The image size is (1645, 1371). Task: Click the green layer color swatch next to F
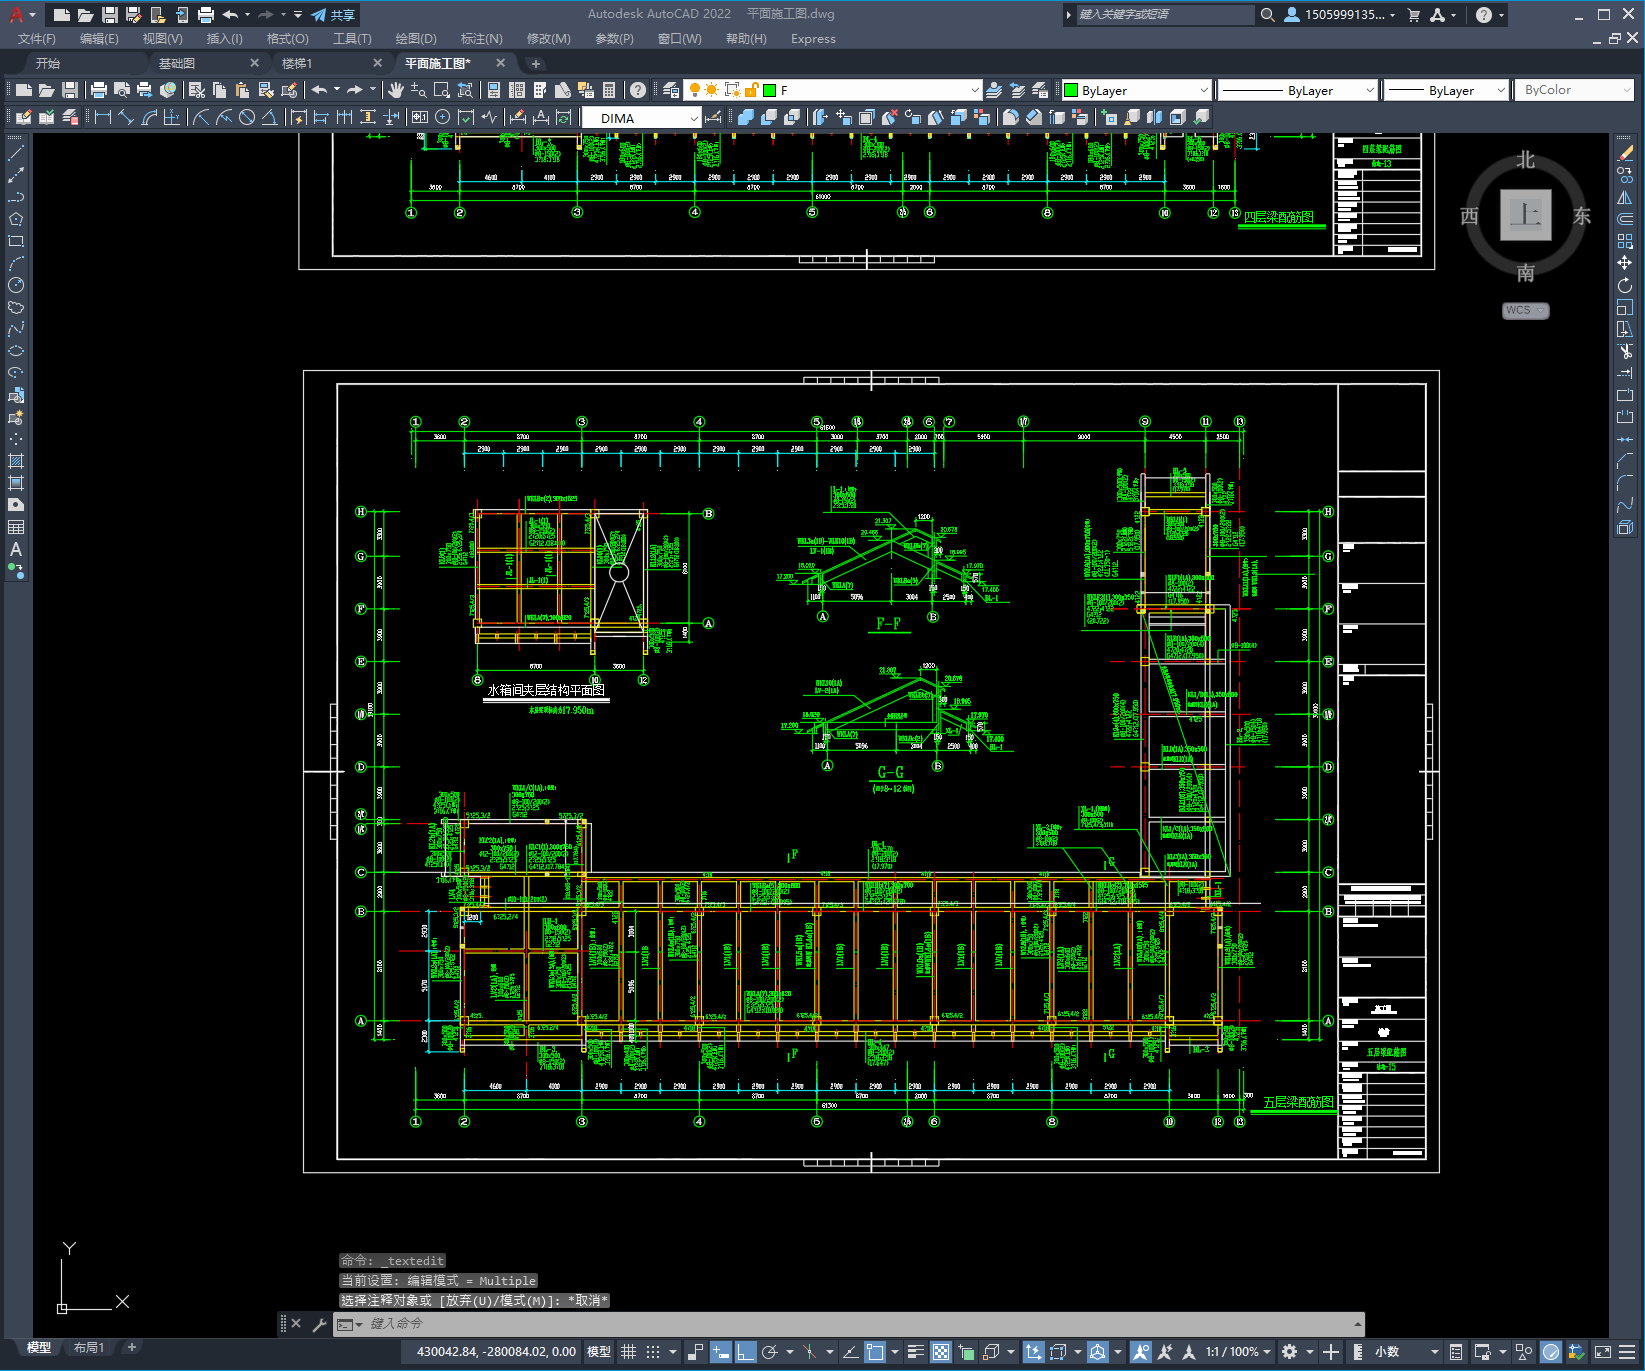(x=770, y=90)
